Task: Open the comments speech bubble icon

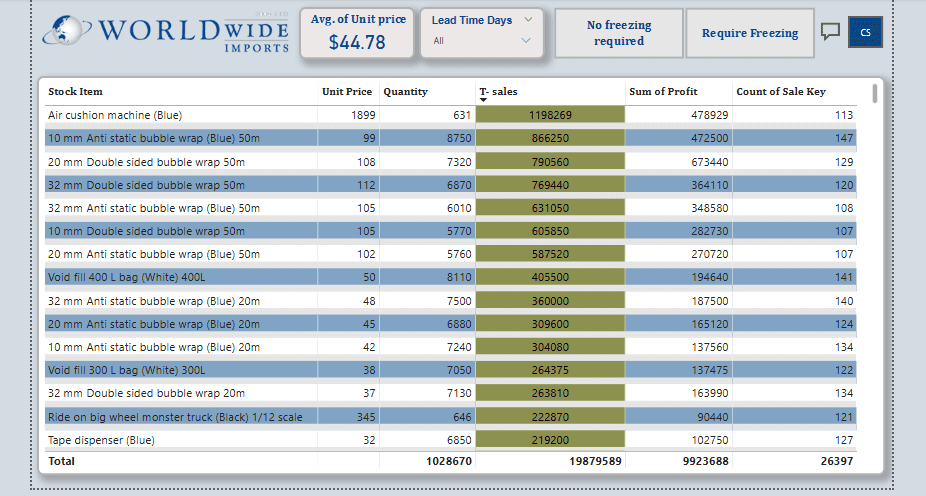Action: [x=830, y=32]
